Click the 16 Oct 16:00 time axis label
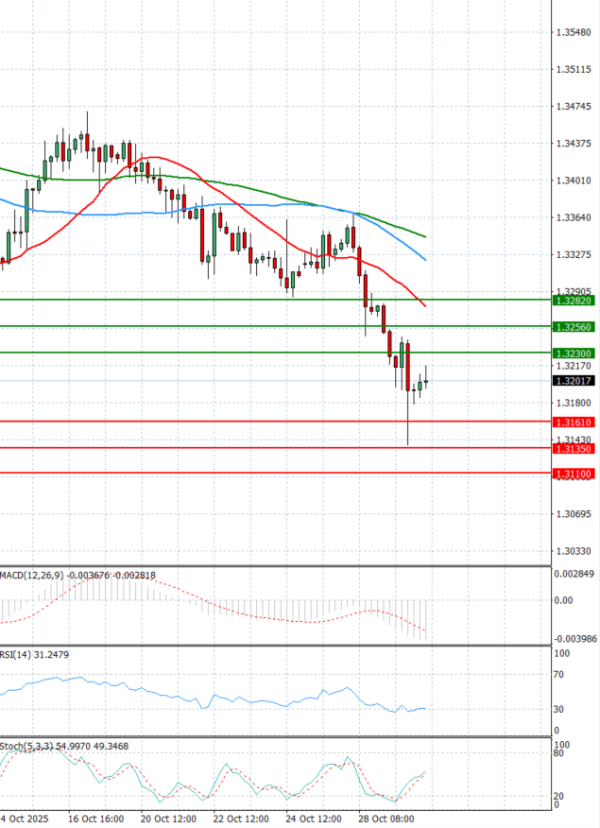The height and width of the screenshot is (828, 600). 96,818
